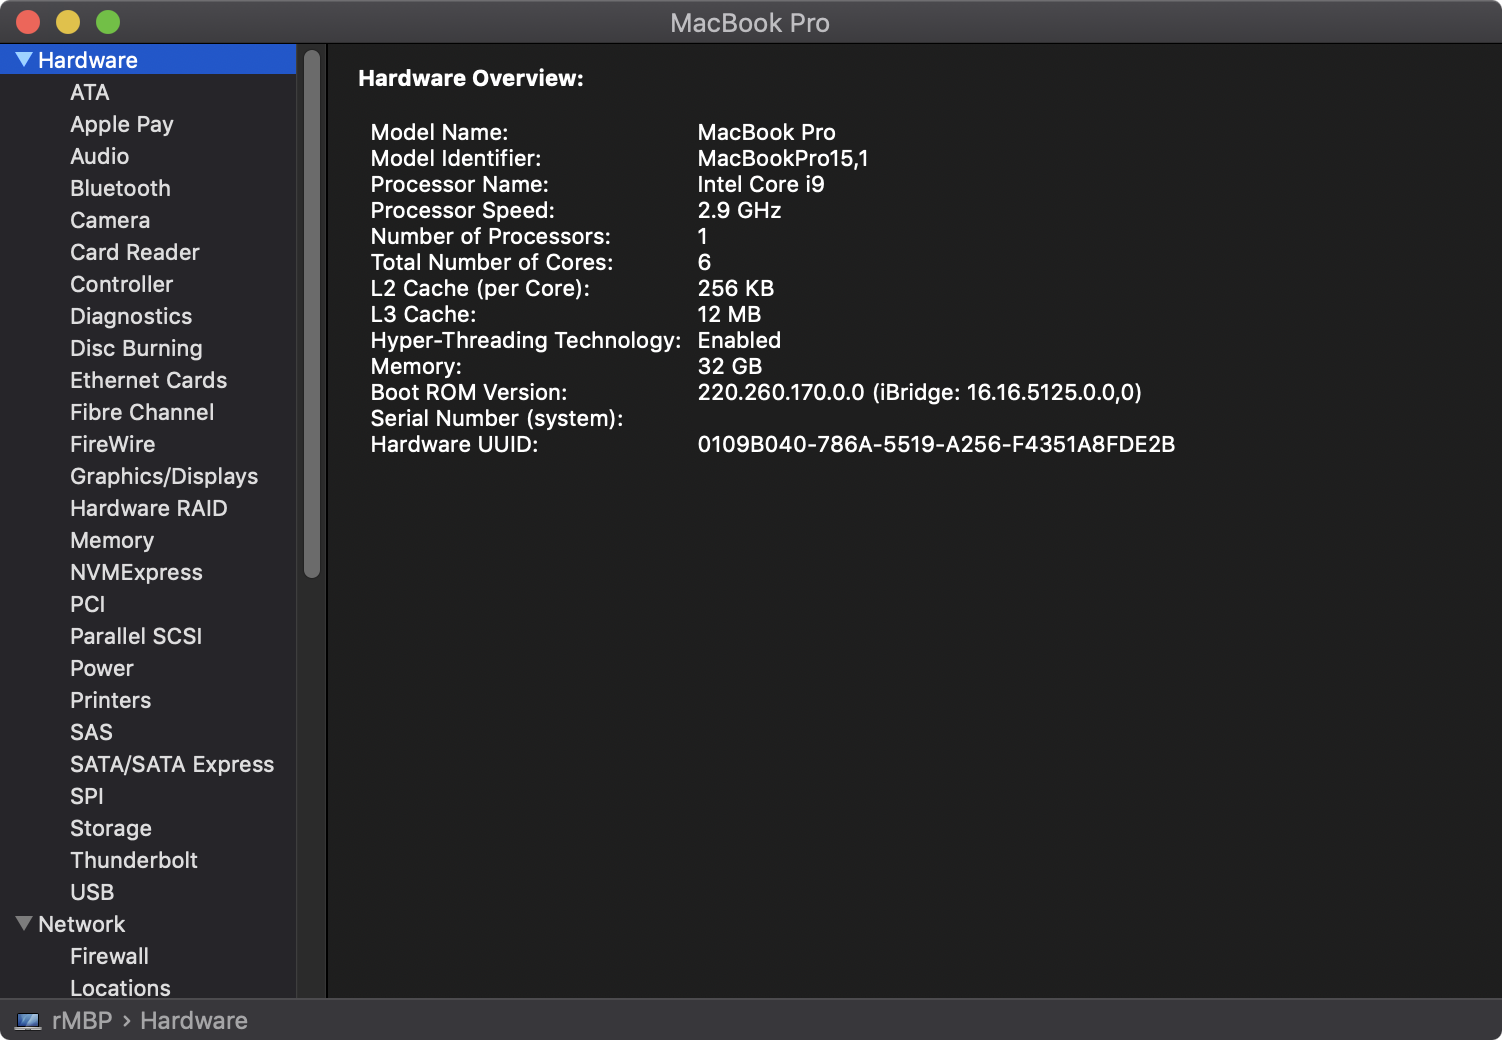This screenshot has width=1502, height=1040.
Task: Click the sidebar vertical scrollbar thumb
Action: point(312,314)
